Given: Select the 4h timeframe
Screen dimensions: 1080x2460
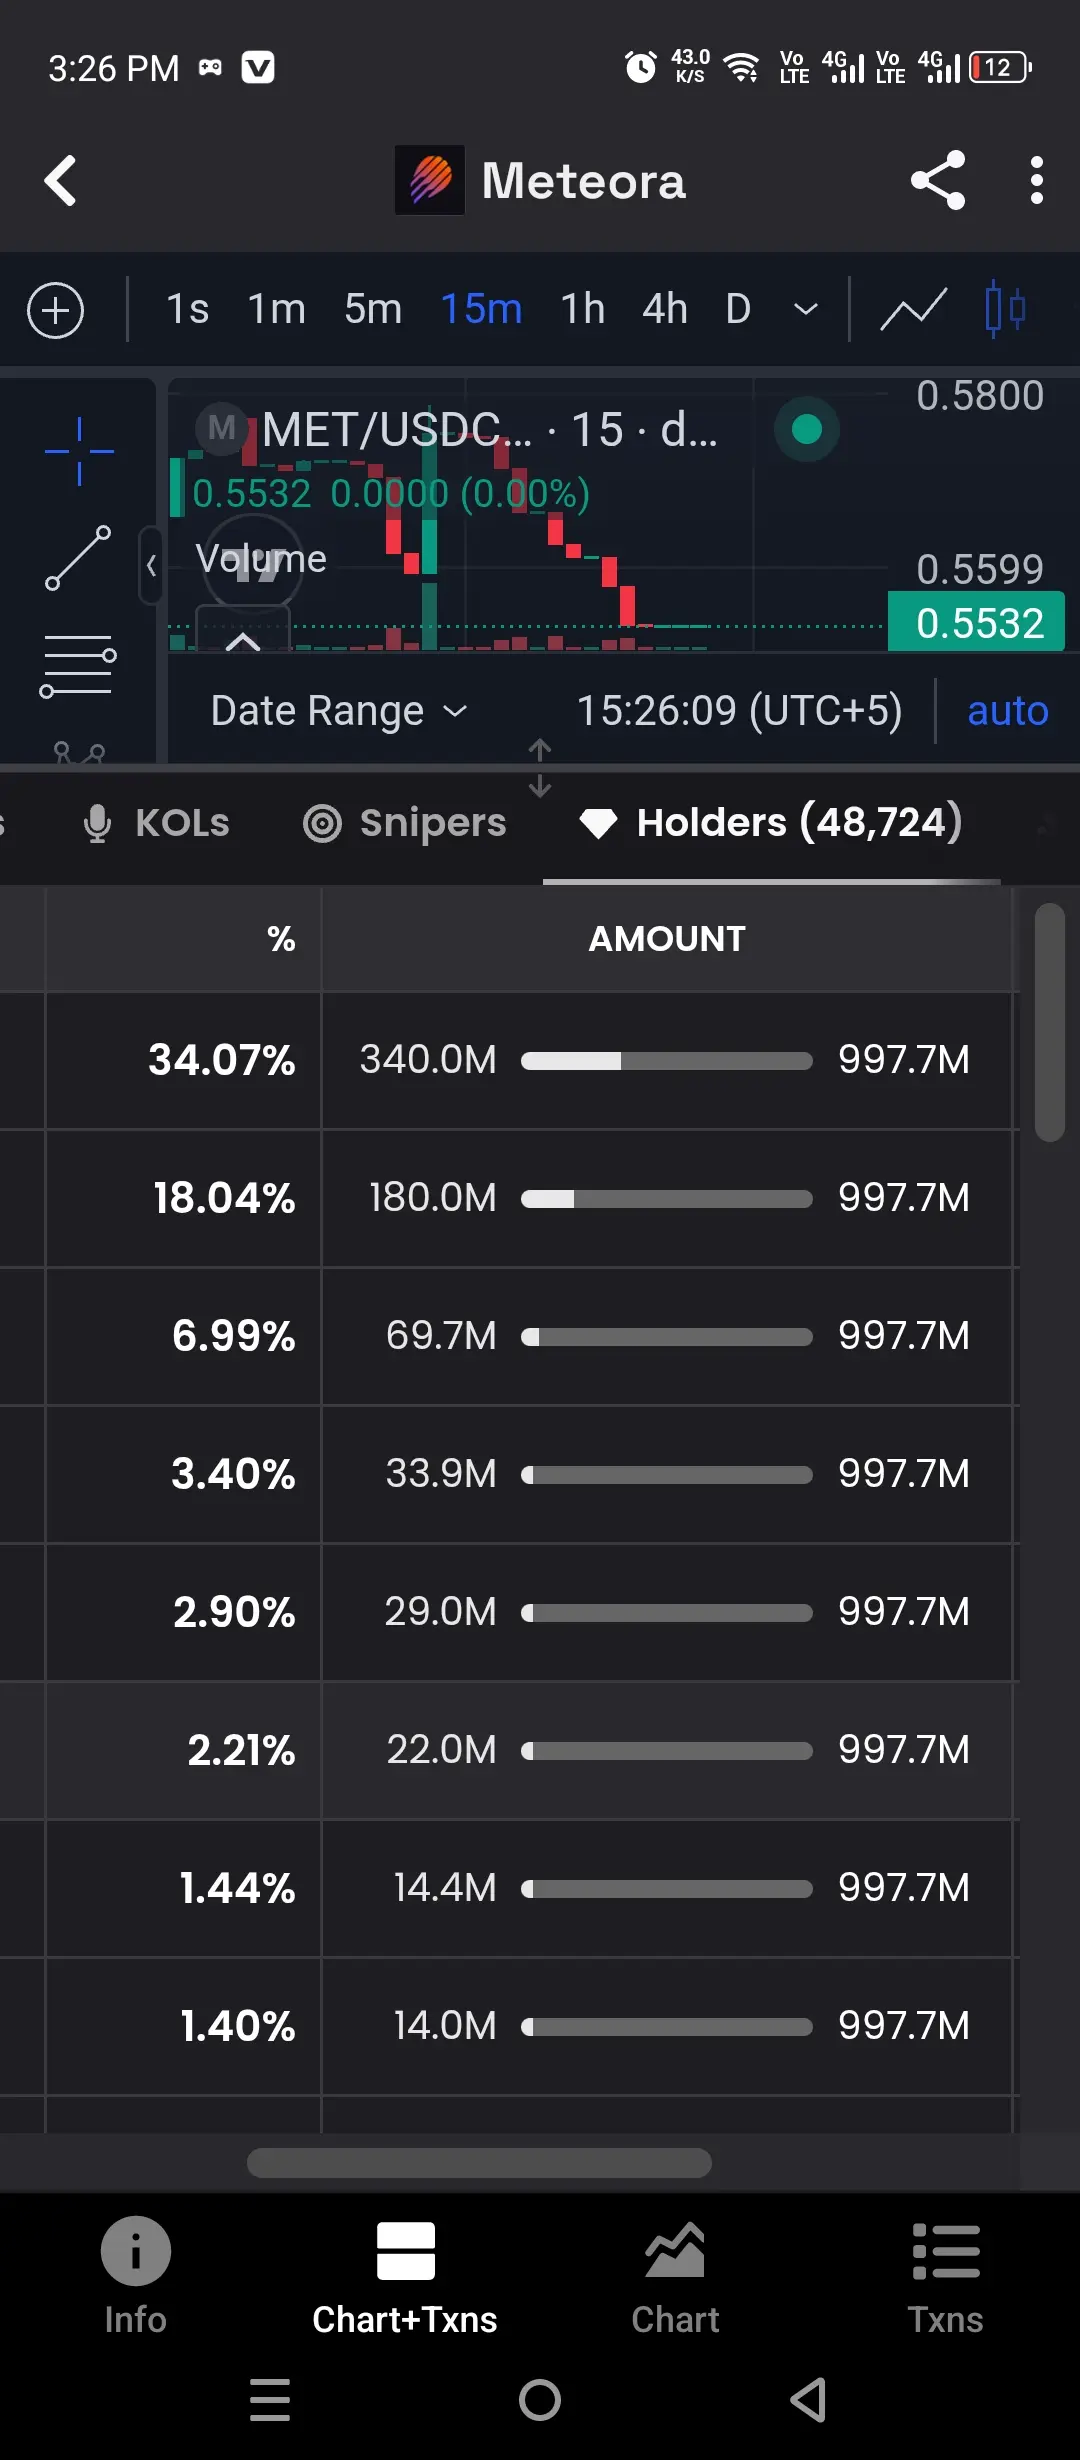Looking at the screenshot, I should click(x=665, y=309).
